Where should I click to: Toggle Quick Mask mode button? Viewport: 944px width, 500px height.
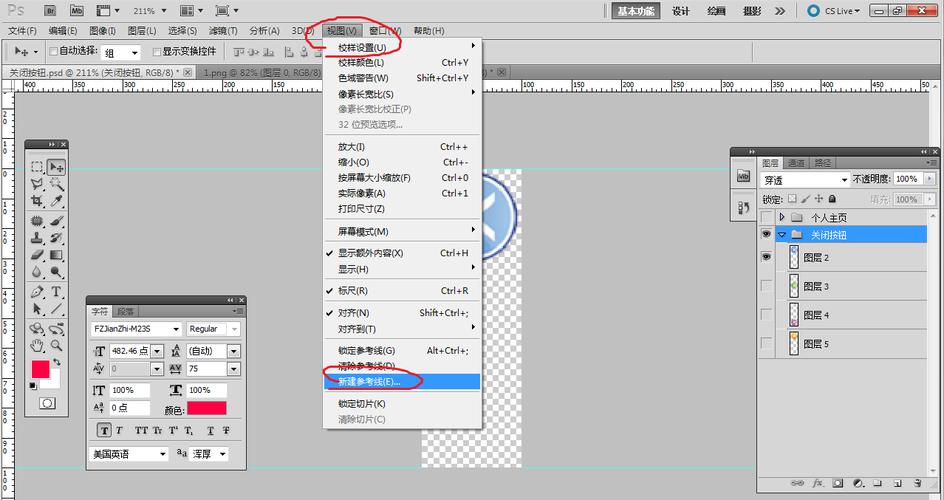48,403
